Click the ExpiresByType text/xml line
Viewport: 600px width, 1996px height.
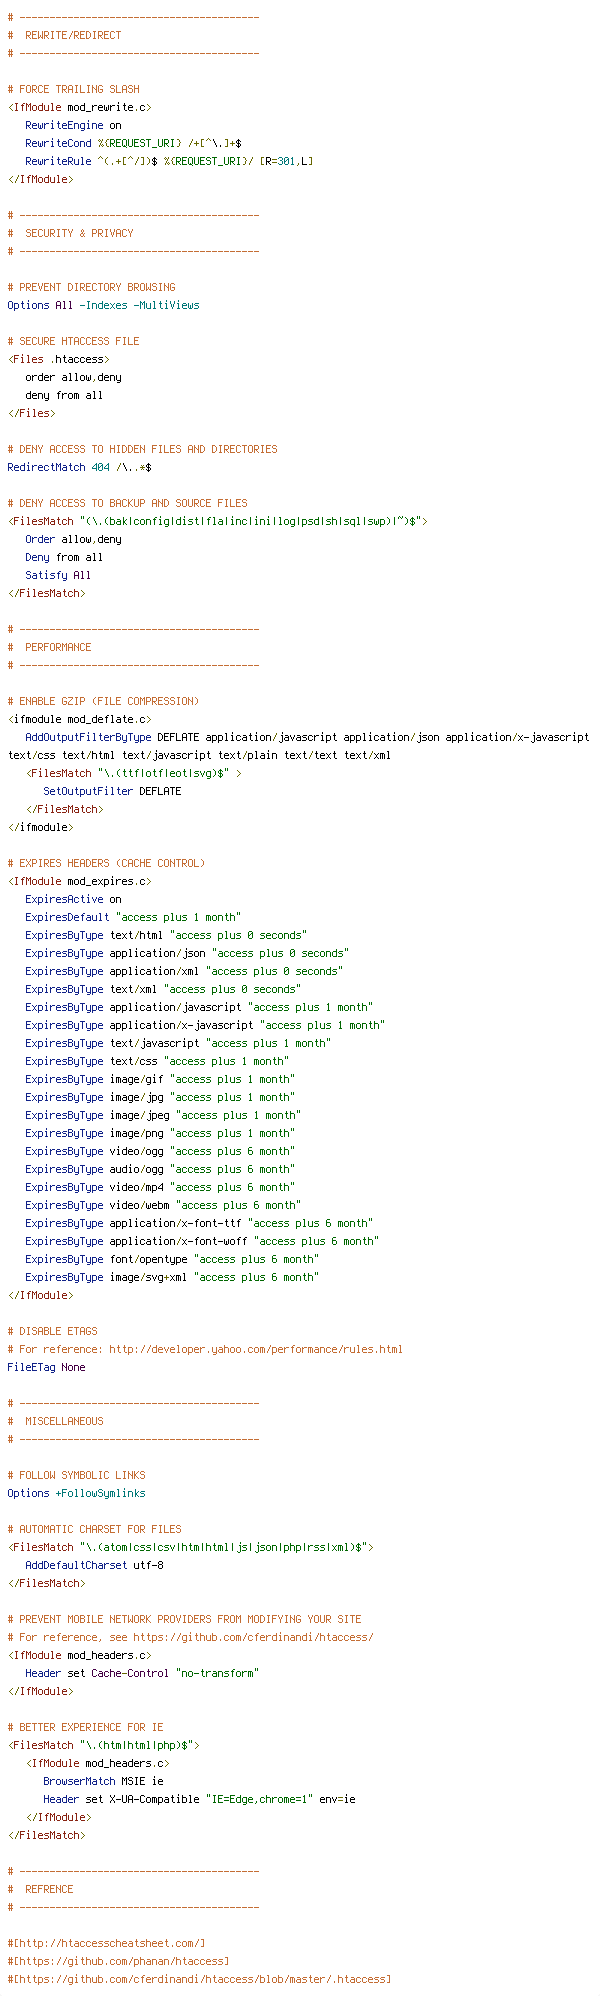point(163,989)
